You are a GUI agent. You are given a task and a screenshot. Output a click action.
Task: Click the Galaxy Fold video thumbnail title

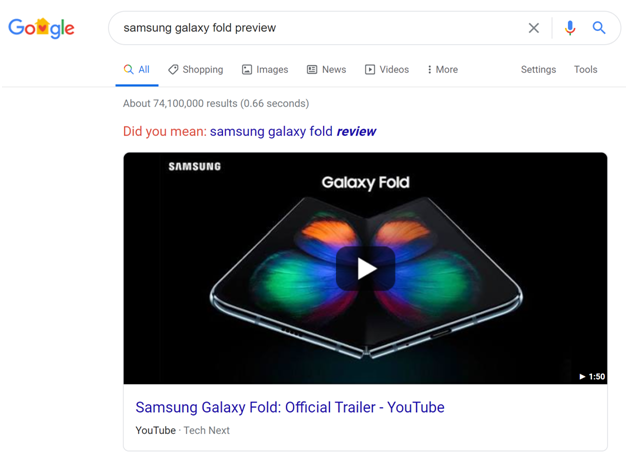365,183
